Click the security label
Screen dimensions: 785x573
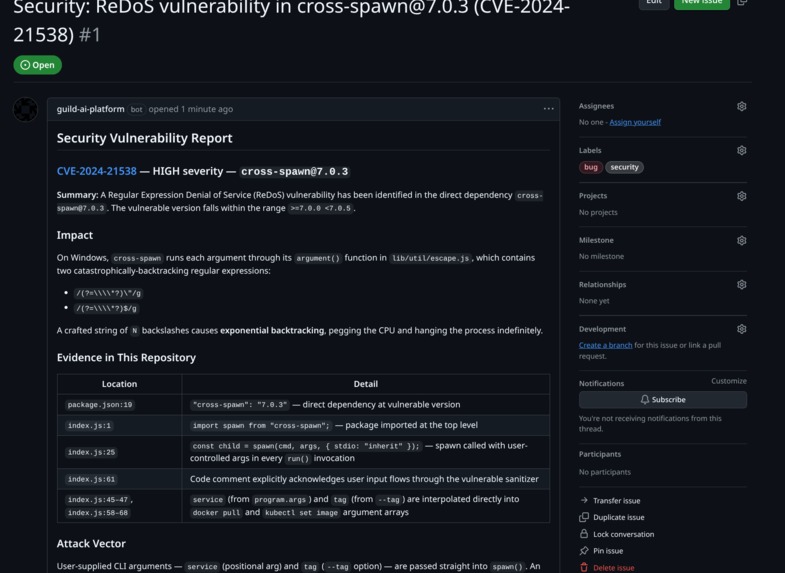[x=624, y=167]
